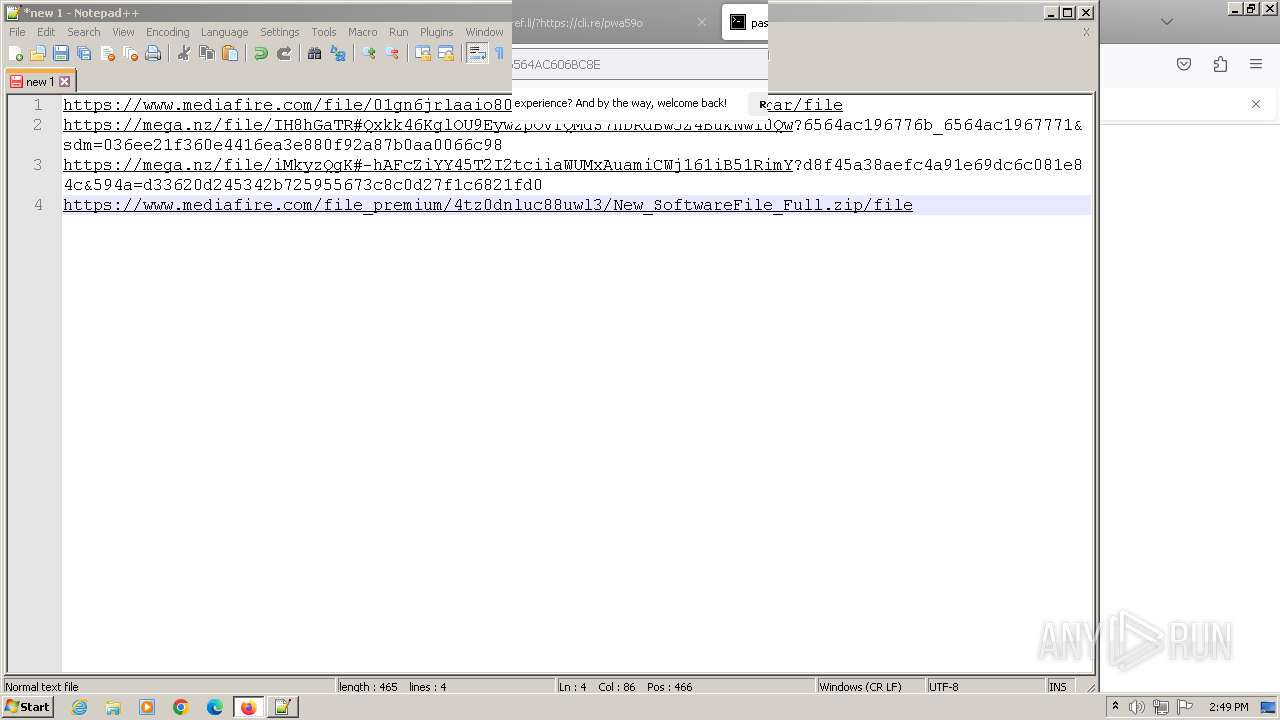Viewport: 1280px width, 720px height.
Task: Paste clipboard with the Paste icon
Action: [230, 54]
